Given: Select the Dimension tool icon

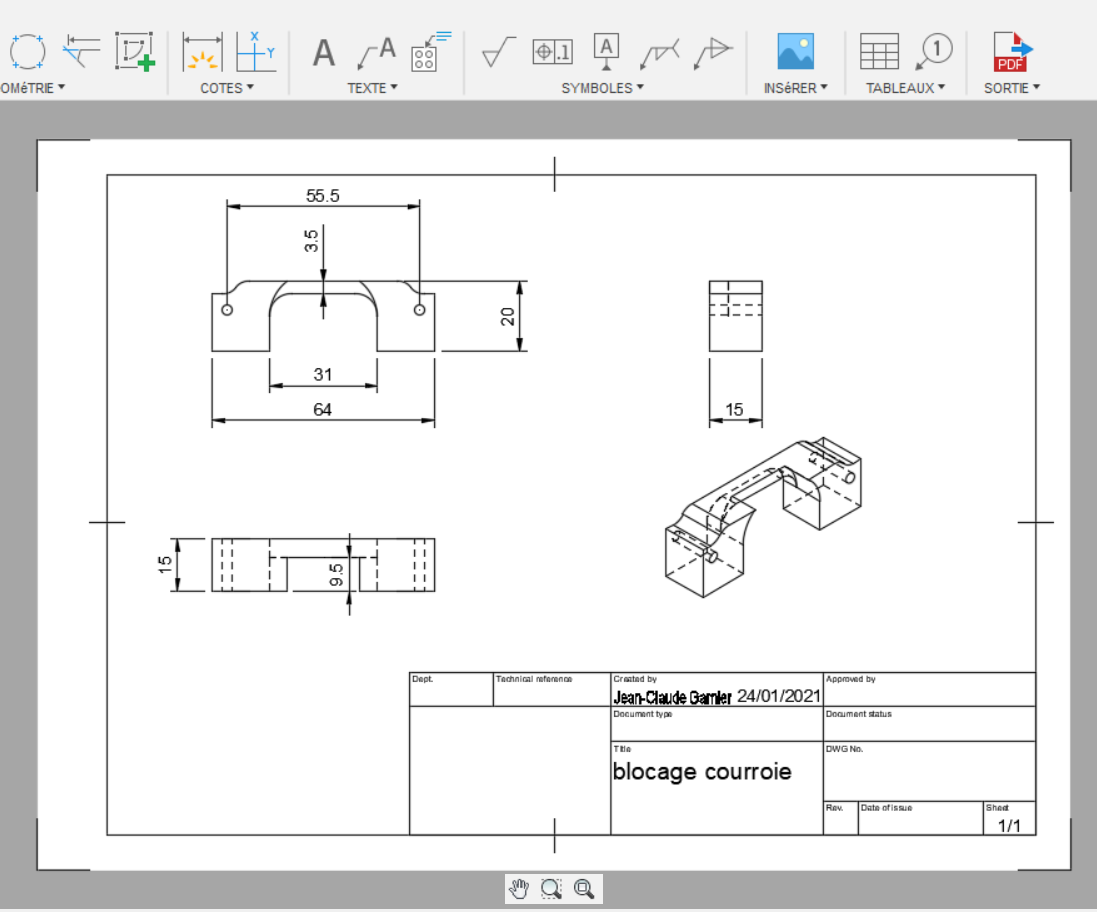Looking at the screenshot, I should [202, 52].
